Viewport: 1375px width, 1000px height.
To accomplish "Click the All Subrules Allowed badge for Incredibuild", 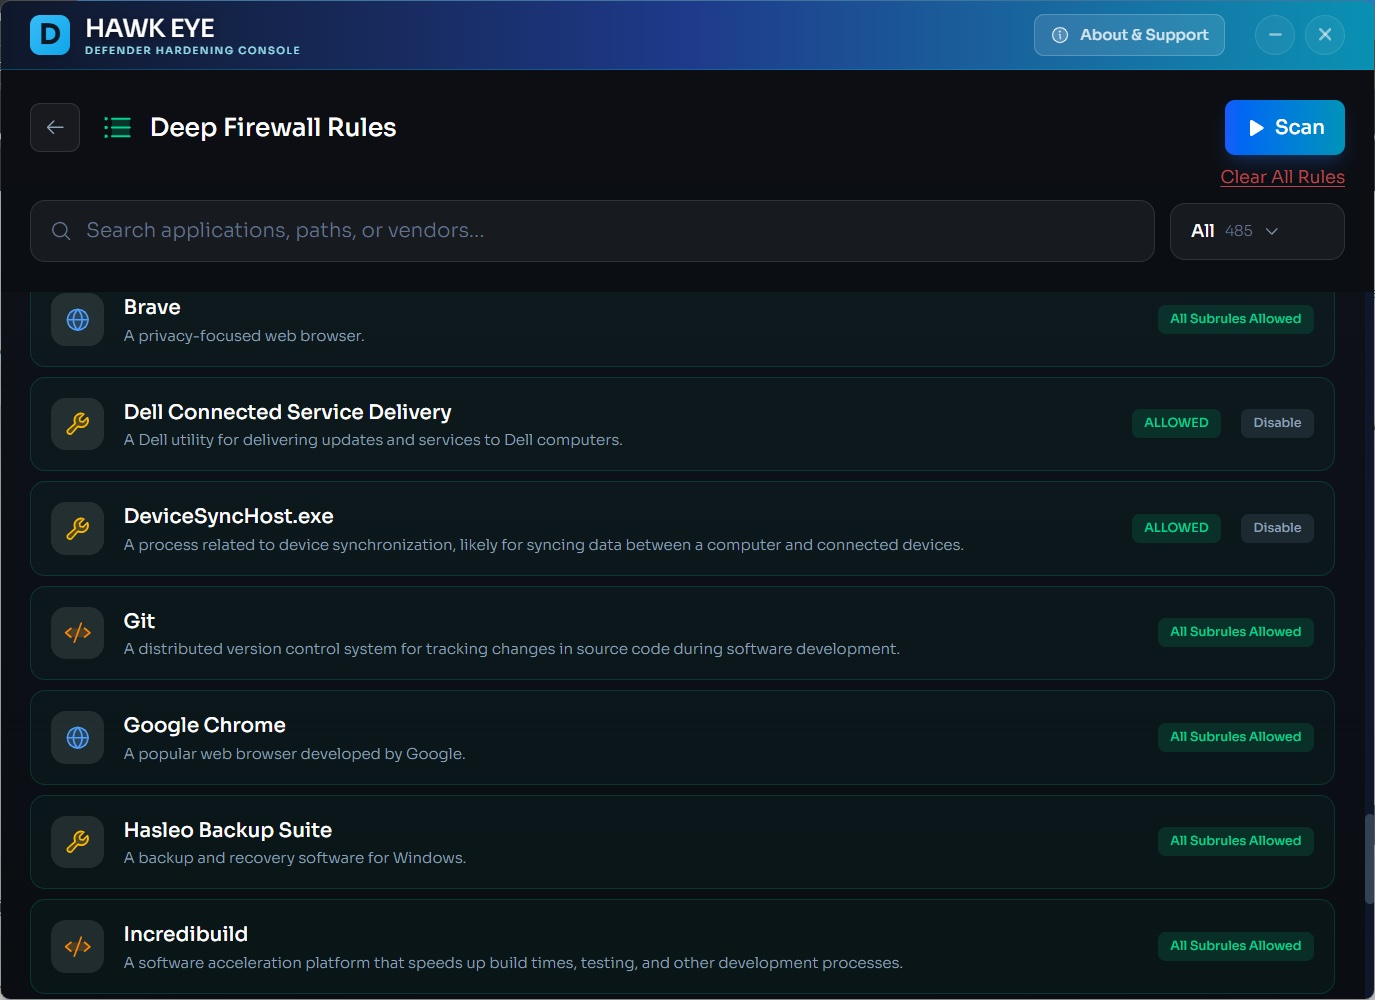I will 1235,946.
